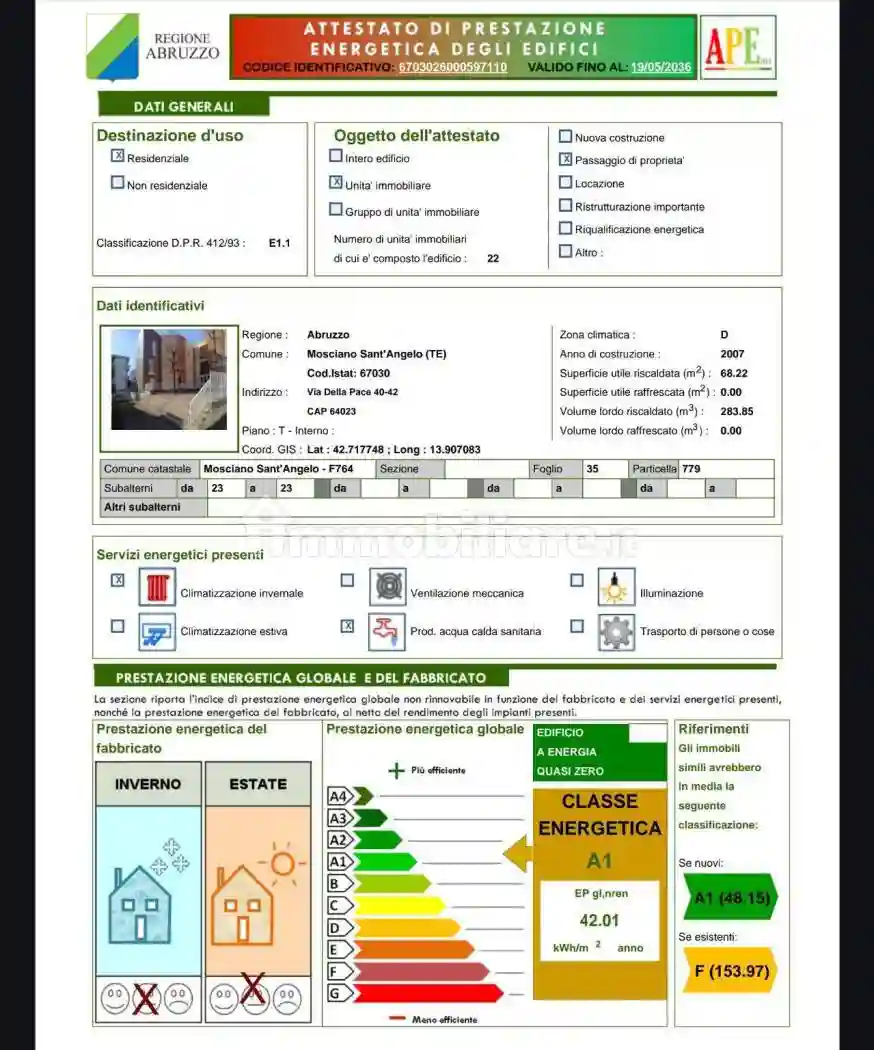Click the winter house snowflake icon
874x1050 pixels.
point(149,891)
